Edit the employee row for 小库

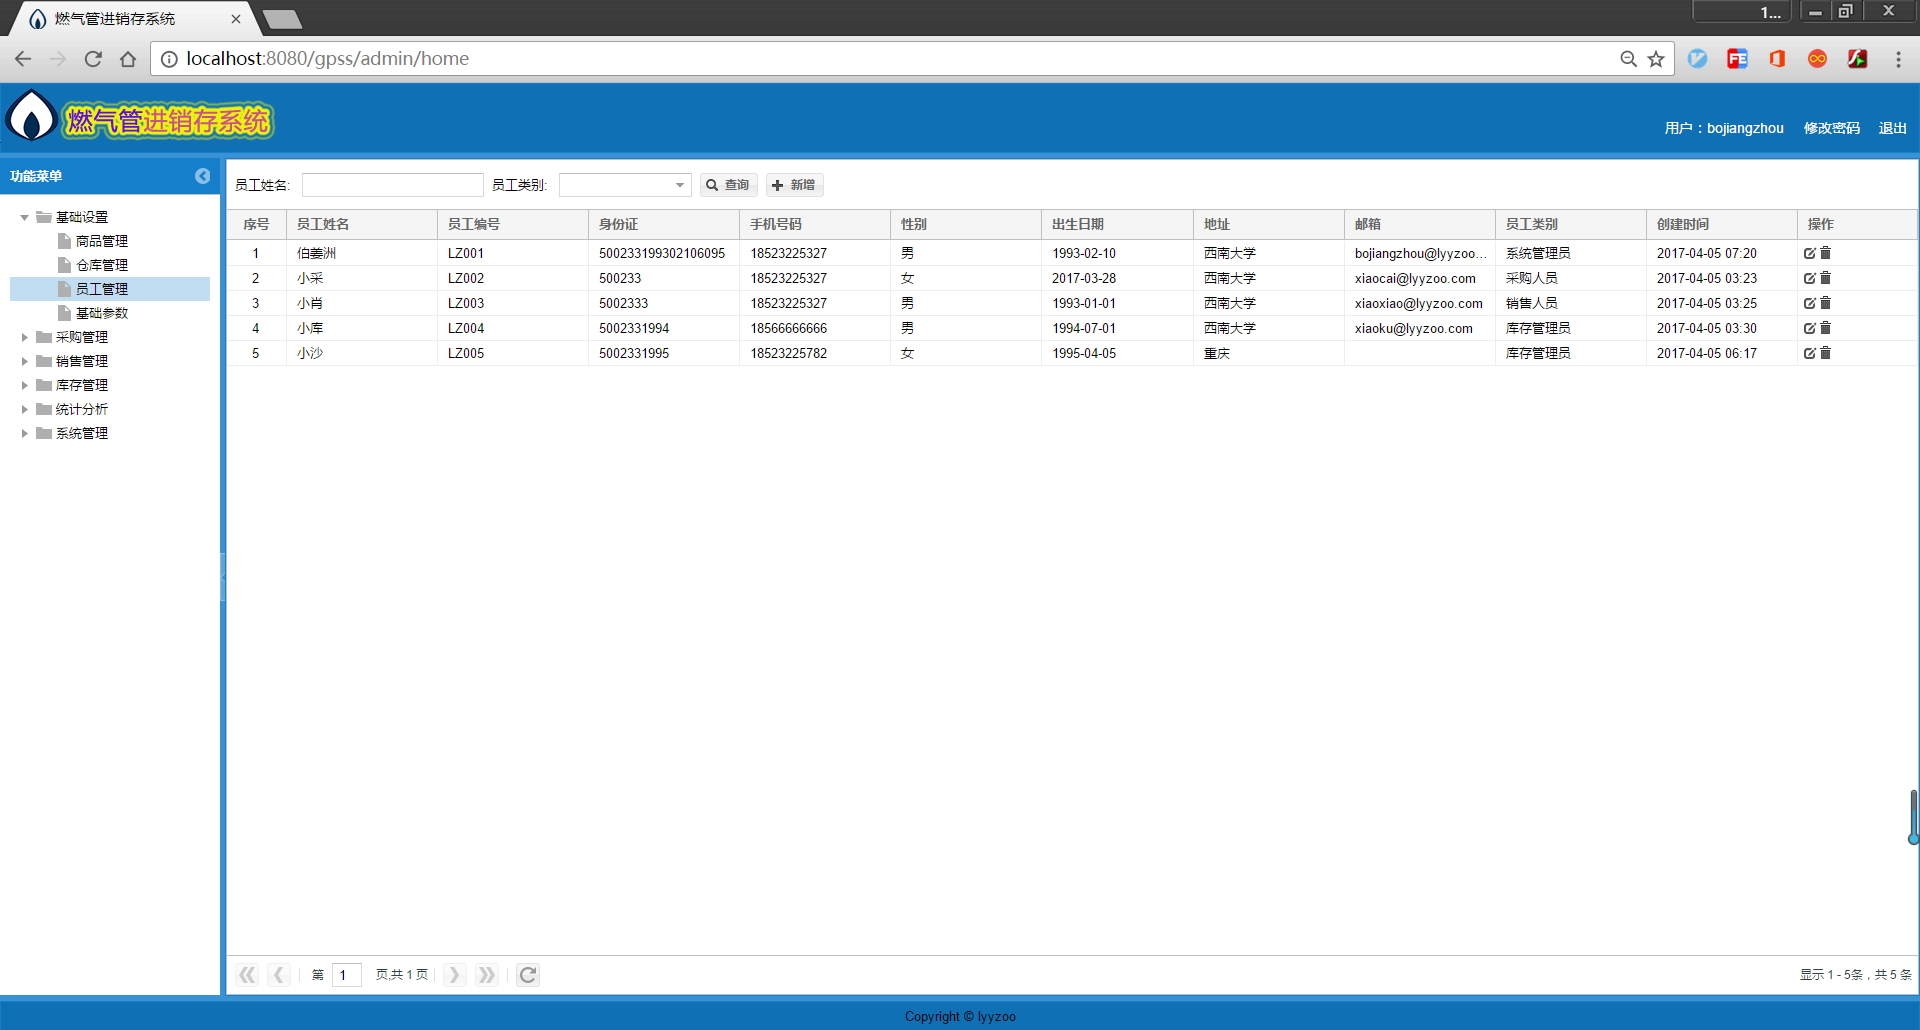click(x=1809, y=328)
